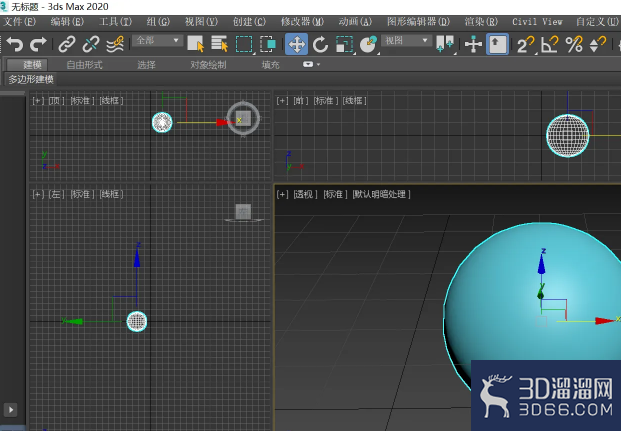
Task: Open the 修改器(M) menu
Action: click(x=302, y=22)
